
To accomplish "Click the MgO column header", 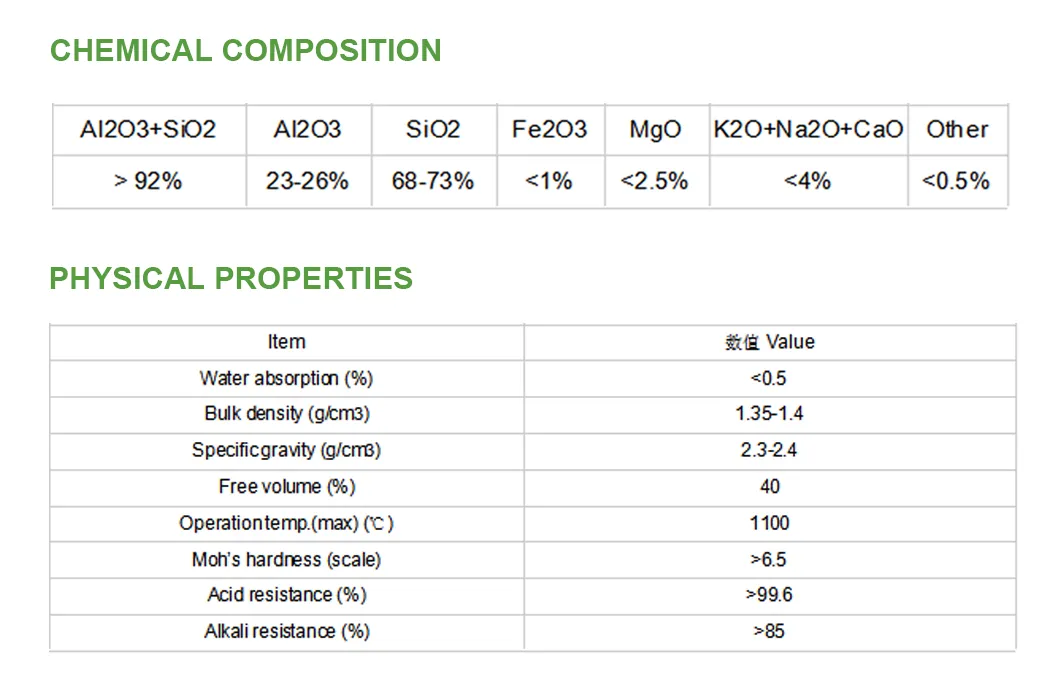I will (655, 129).
